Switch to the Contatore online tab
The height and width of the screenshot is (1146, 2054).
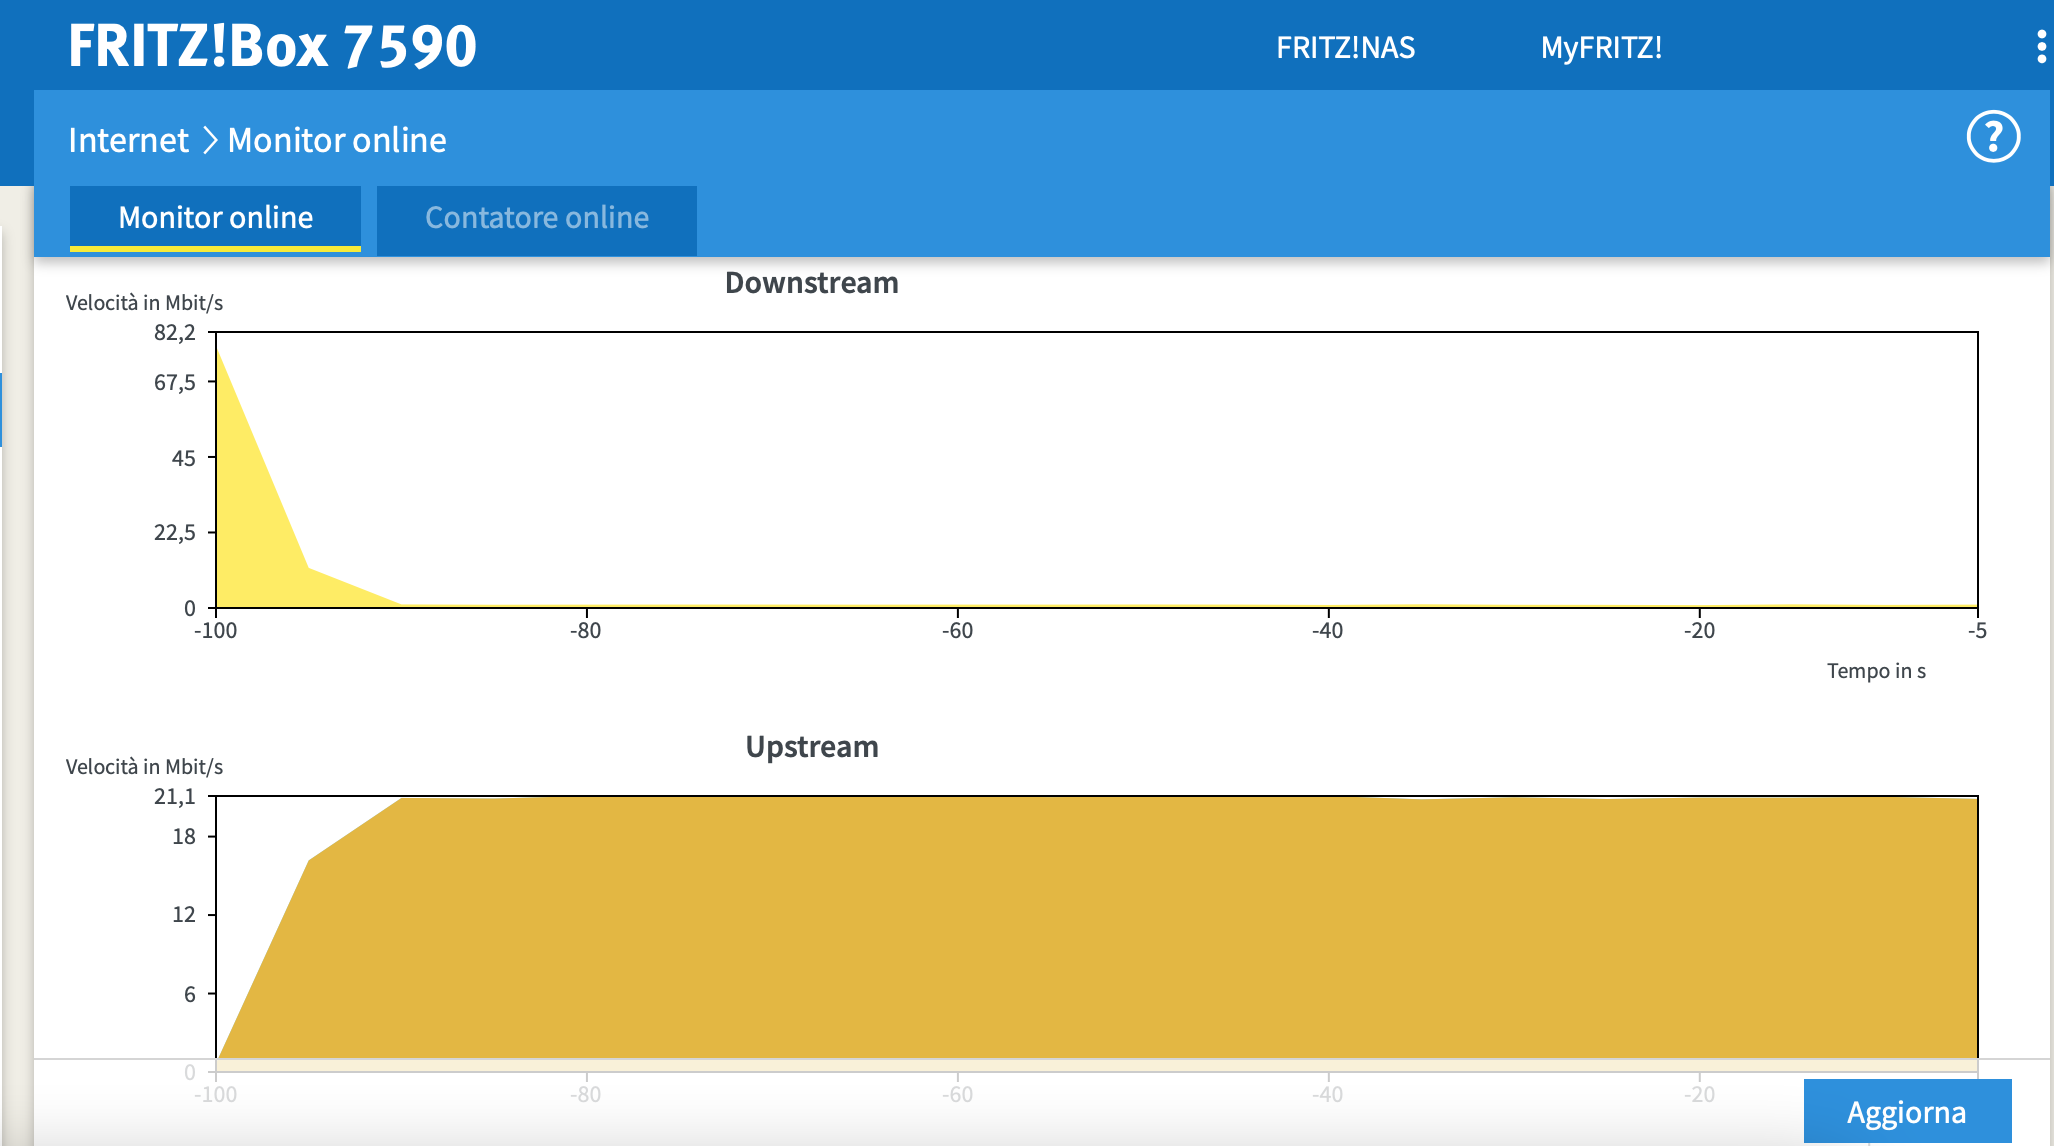pyautogui.click(x=537, y=218)
